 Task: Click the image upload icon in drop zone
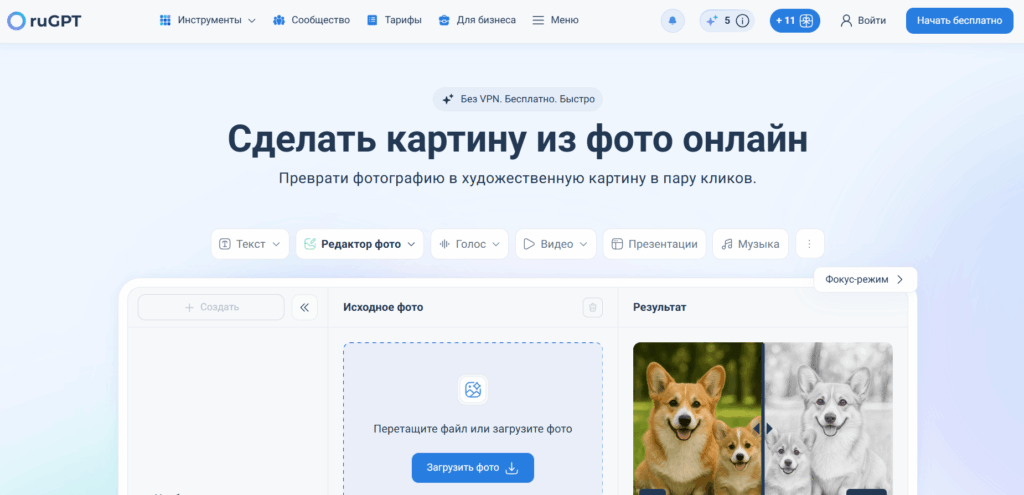point(473,391)
